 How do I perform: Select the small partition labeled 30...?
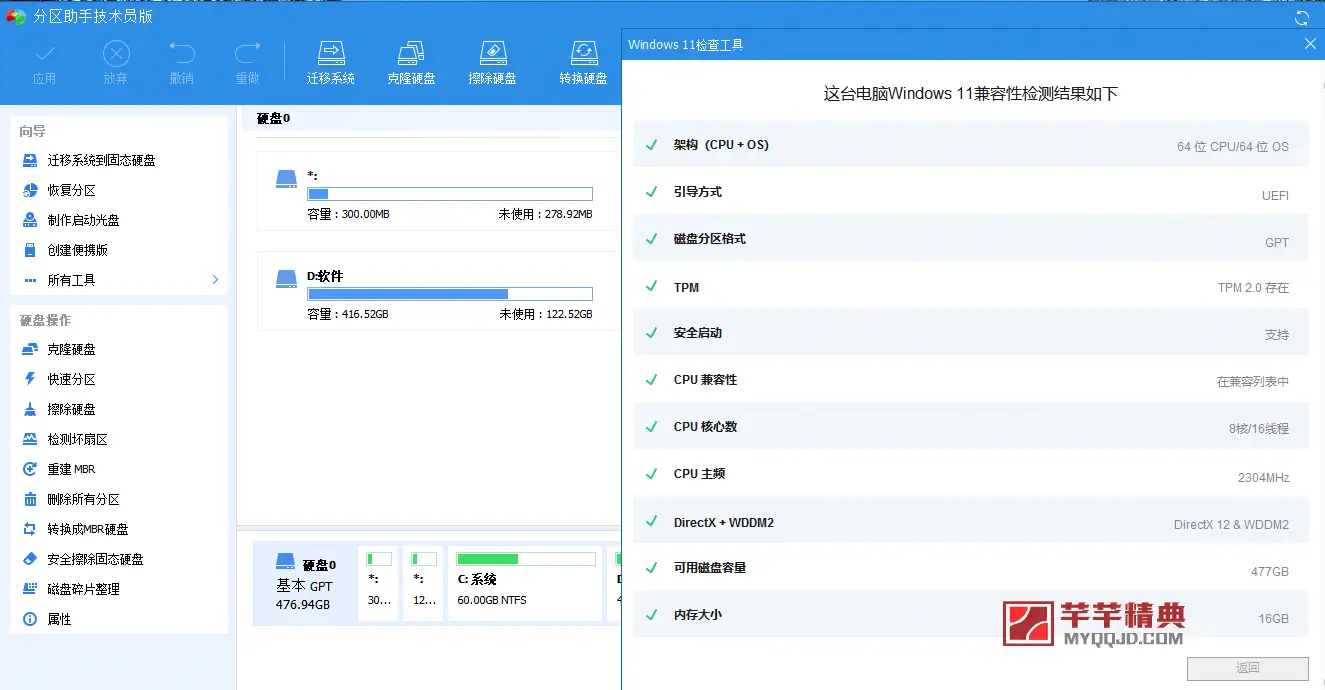(379, 584)
